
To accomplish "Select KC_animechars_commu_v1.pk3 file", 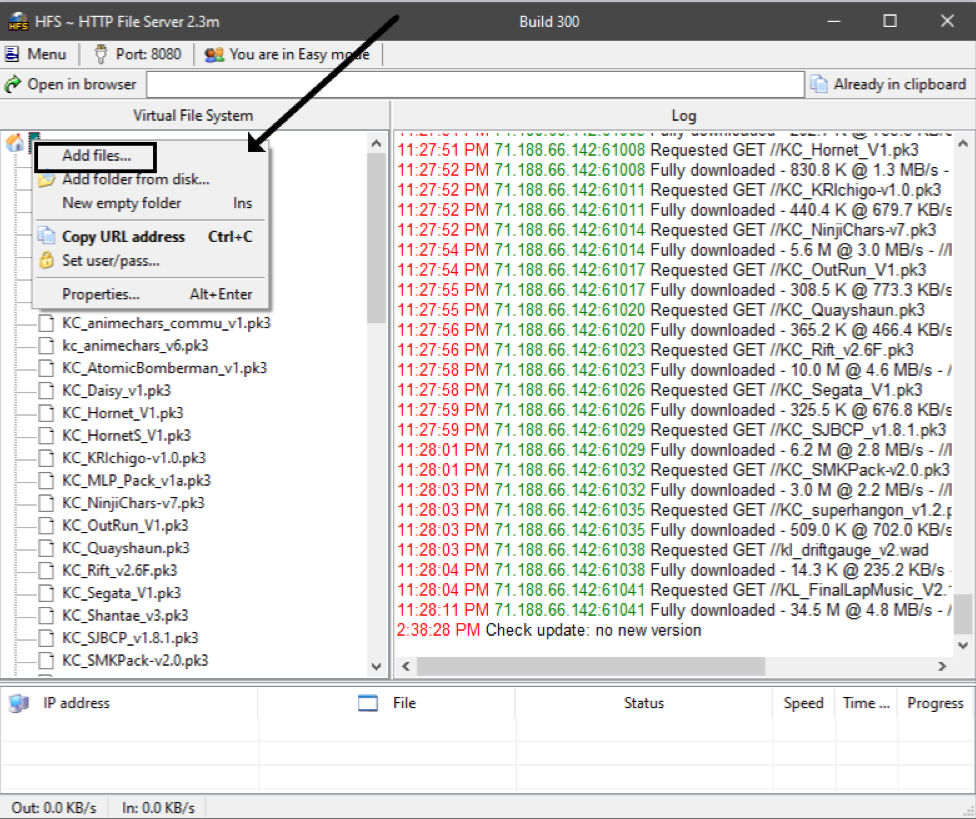I will click(166, 323).
